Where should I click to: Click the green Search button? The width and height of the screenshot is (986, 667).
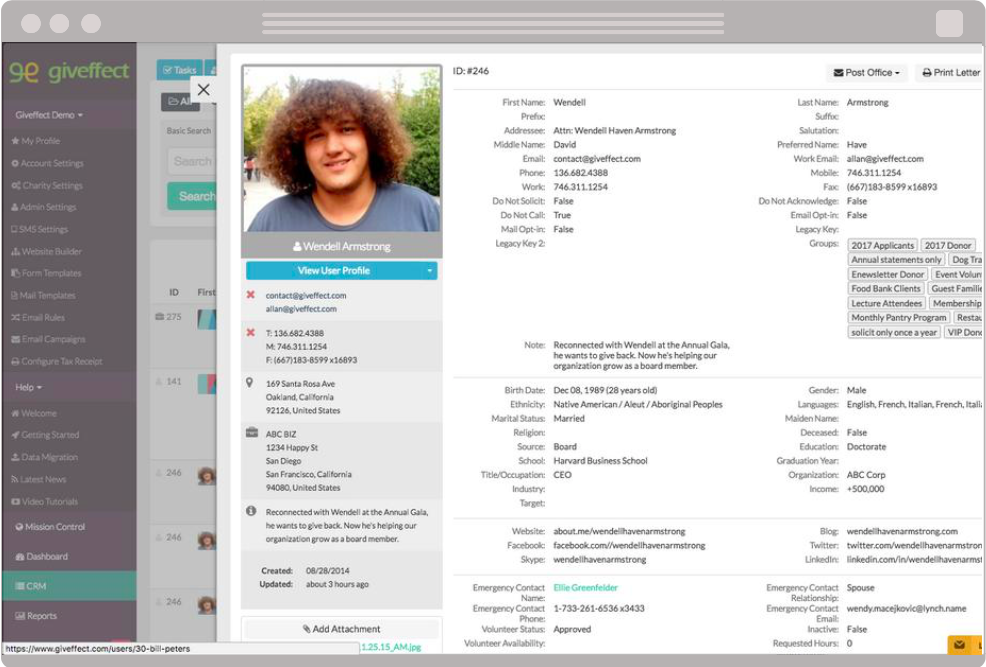coord(191,196)
